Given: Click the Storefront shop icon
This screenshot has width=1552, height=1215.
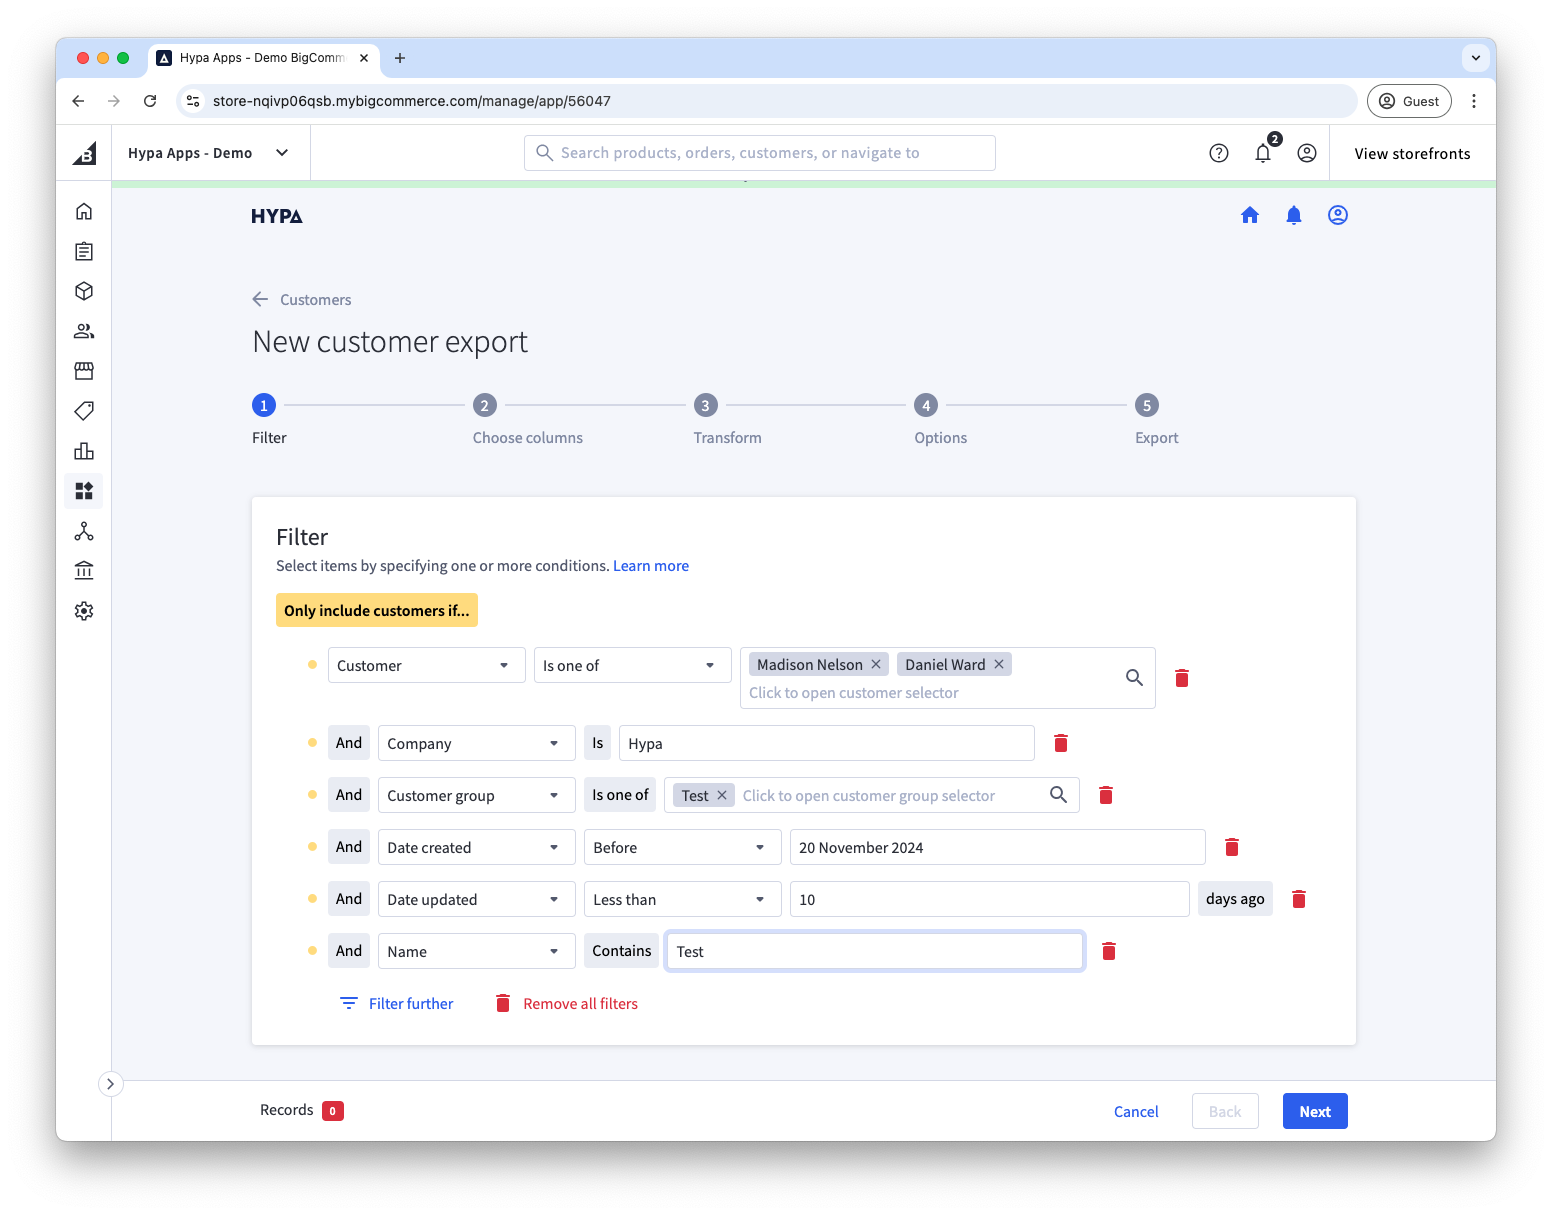Looking at the screenshot, I should pos(84,371).
